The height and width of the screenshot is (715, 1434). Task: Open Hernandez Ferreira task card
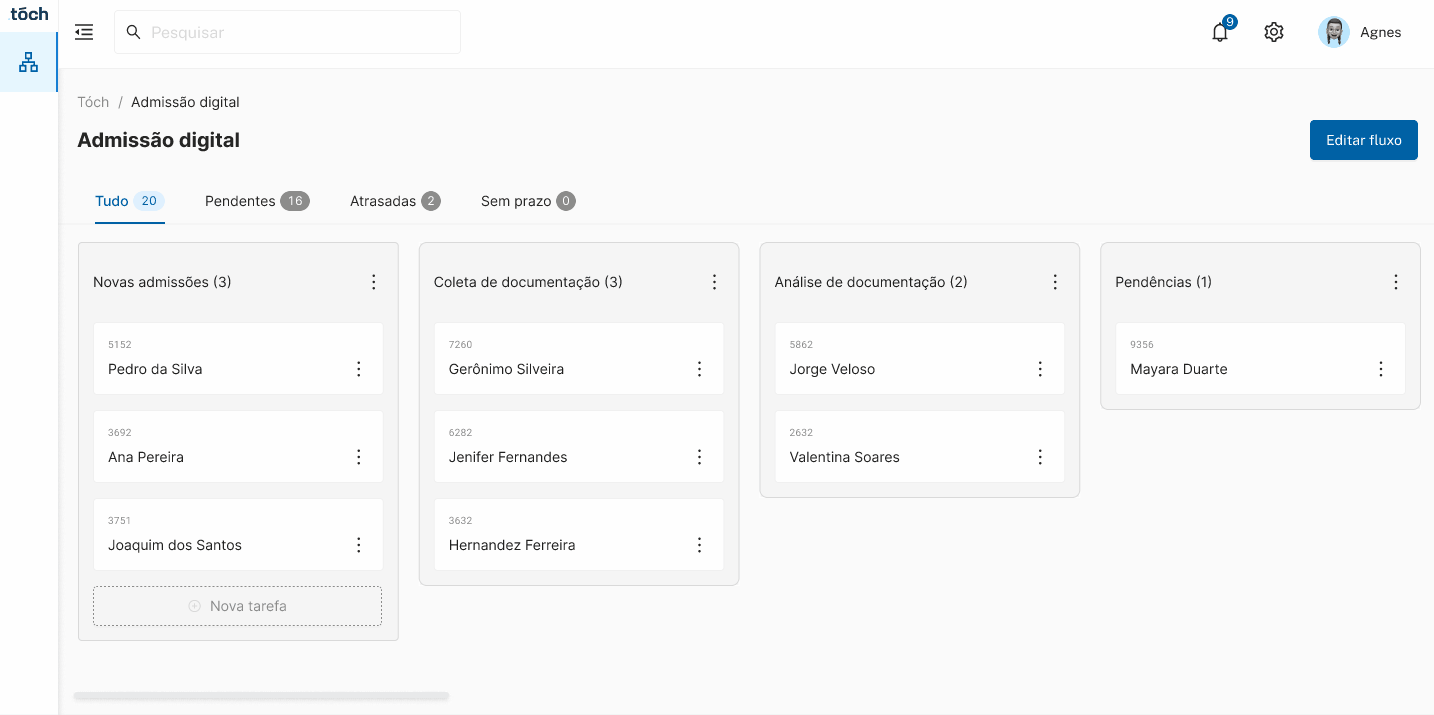pyautogui.click(x=579, y=534)
